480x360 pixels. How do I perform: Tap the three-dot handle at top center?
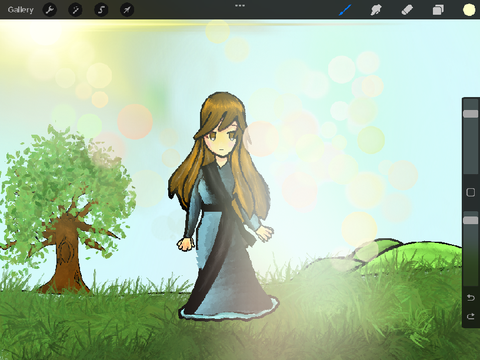click(x=240, y=6)
